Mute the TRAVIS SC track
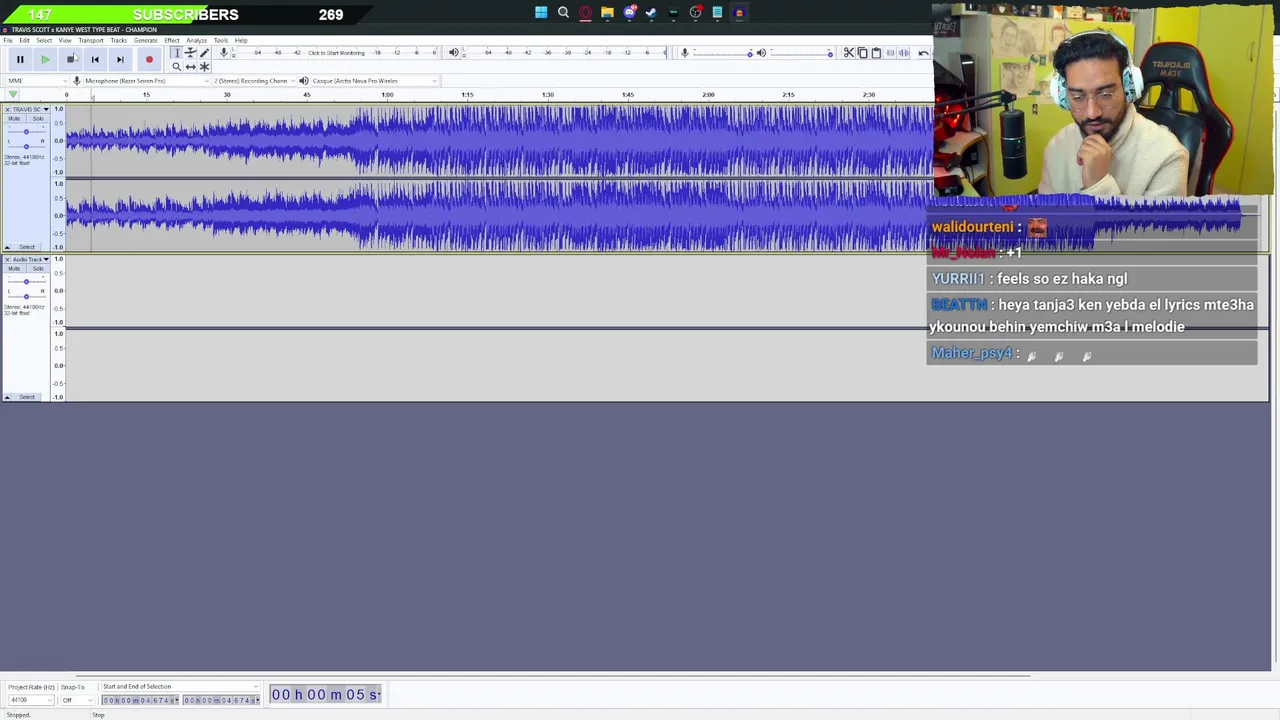The height and width of the screenshot is (720, 1280). coord(14,119)
